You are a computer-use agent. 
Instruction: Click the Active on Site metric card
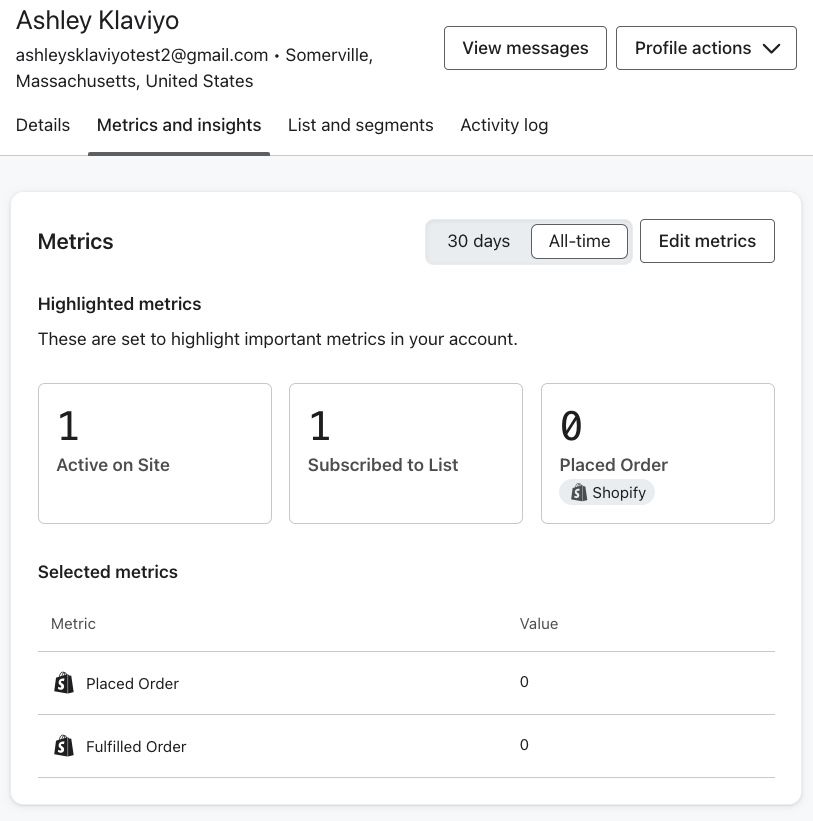coord(154,452)
